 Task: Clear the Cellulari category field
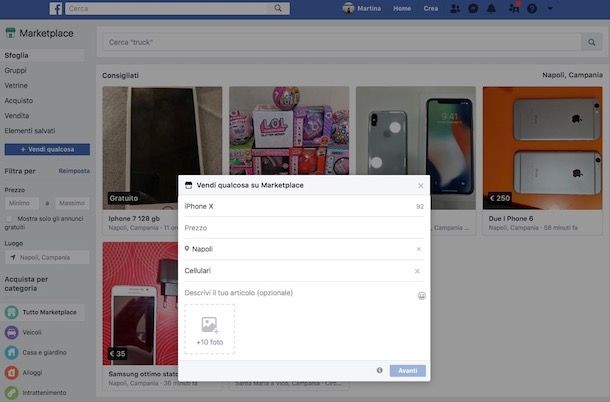[x=417, y=271]
